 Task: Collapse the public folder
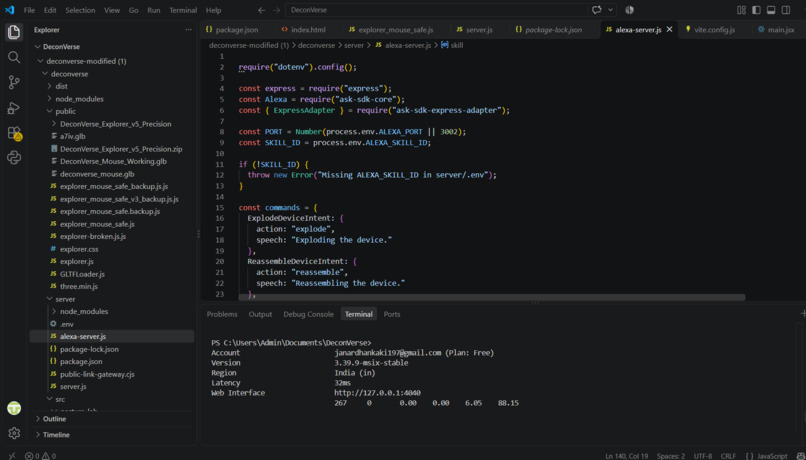[112, 111]
